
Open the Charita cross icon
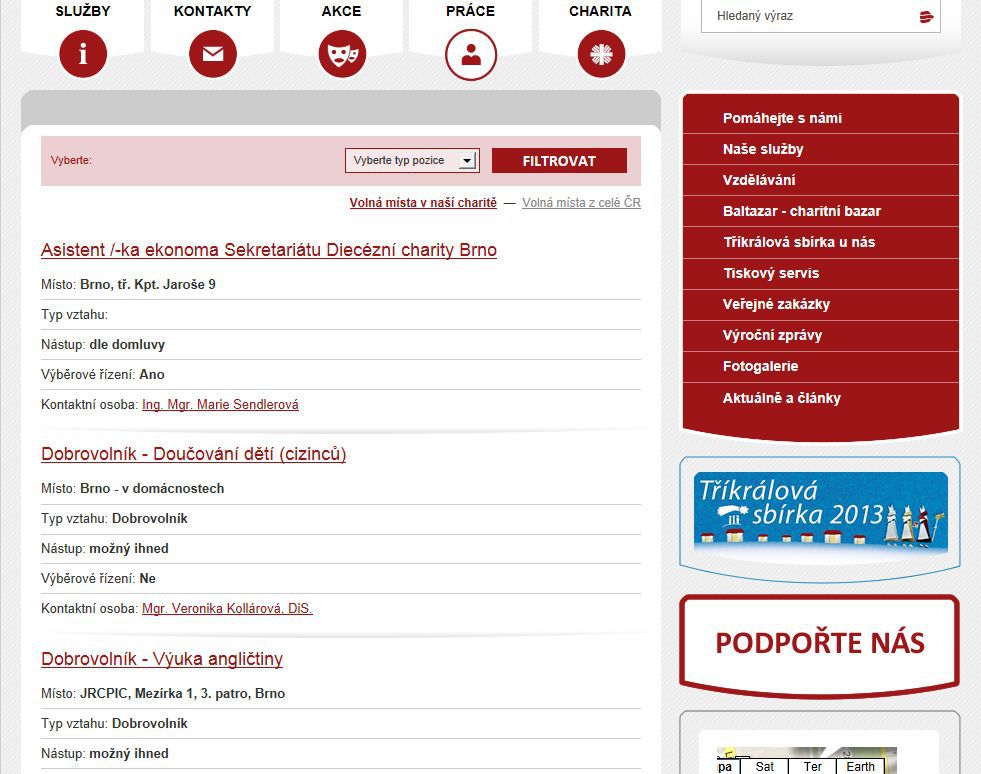(x=601, y=54)
